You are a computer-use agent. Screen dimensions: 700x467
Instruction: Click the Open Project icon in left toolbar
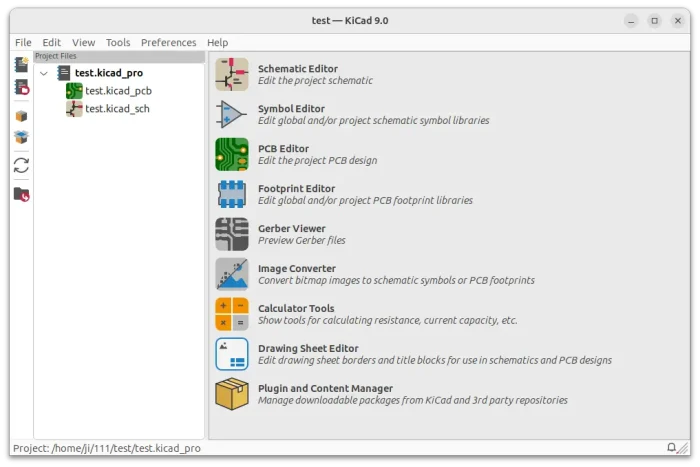21,87
